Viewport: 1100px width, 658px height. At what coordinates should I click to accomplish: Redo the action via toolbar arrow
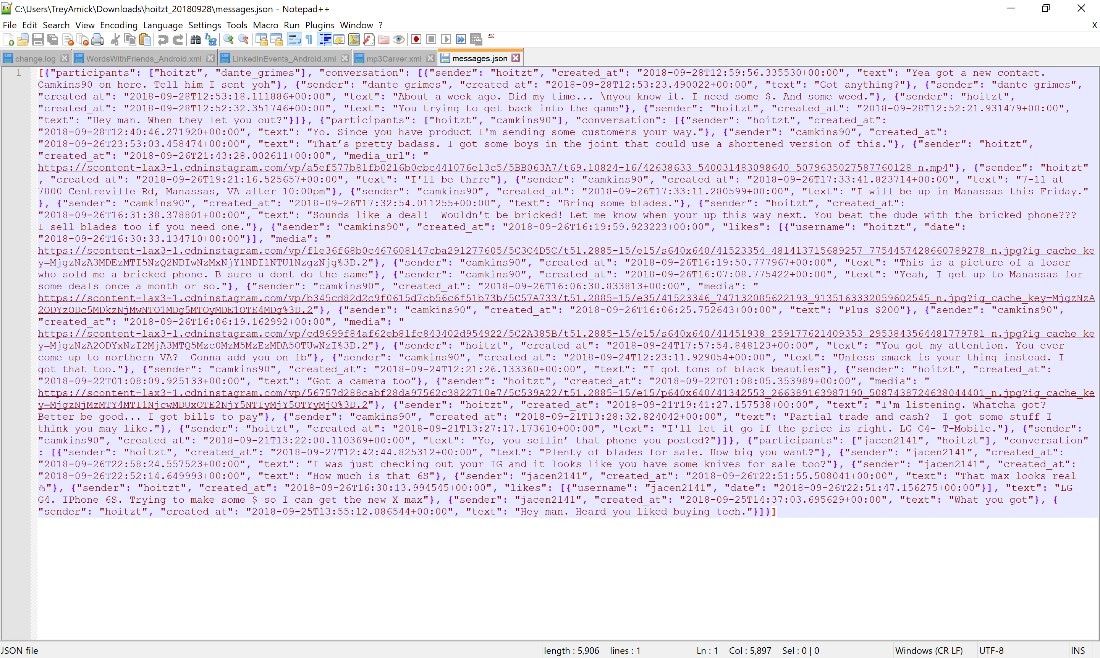click(178, 40)
